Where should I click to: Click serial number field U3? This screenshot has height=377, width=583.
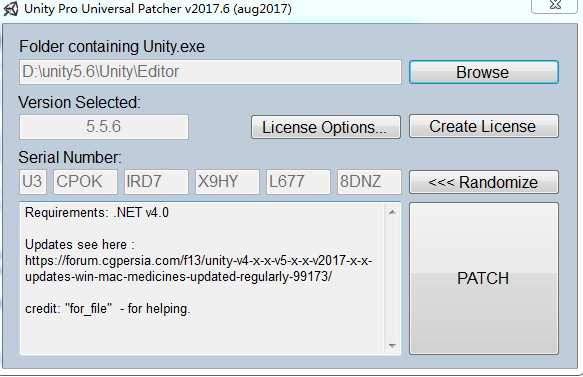click(33, 182)
